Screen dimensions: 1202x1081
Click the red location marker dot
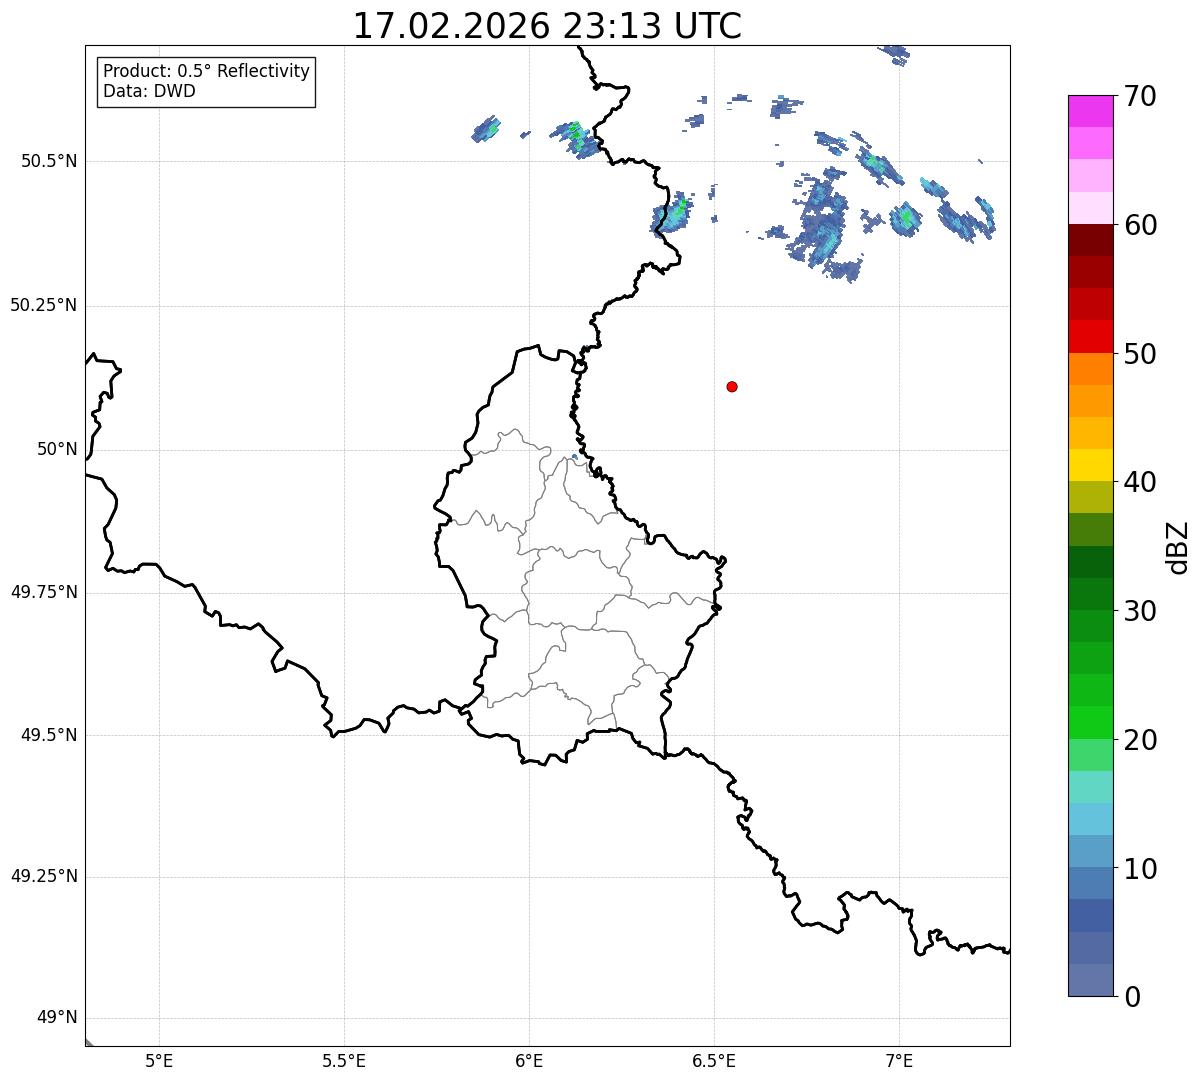click(732, 386)
